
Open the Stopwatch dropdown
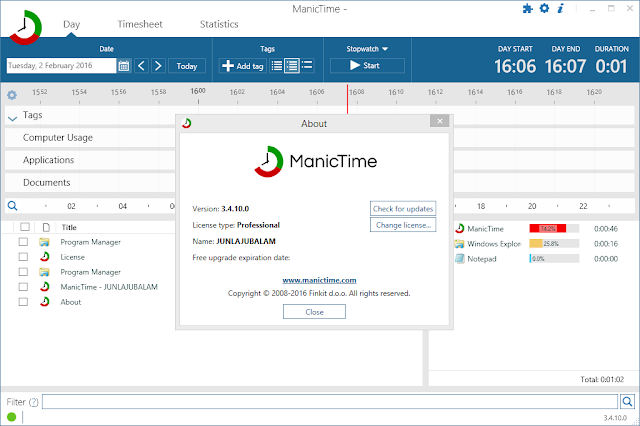tap(367, 49)
